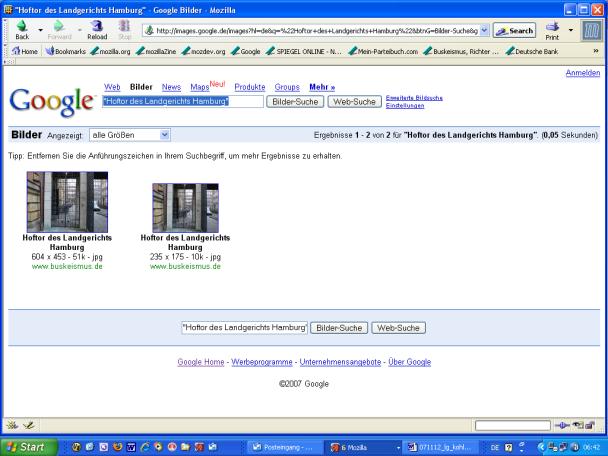This screenshot has width=608, height=456.
Task: Switch to the Web search tab
Action: coord(112,87)
